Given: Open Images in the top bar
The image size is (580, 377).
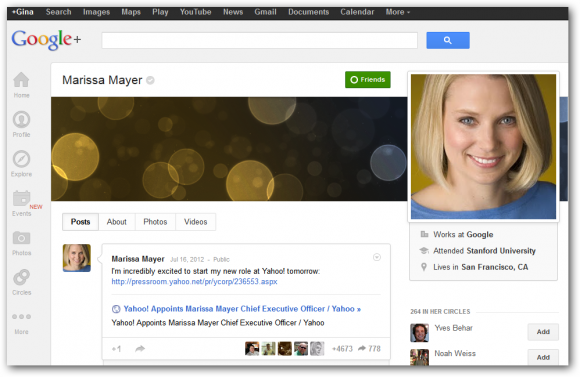Looking at the screenshot, I should pos(96,12).
